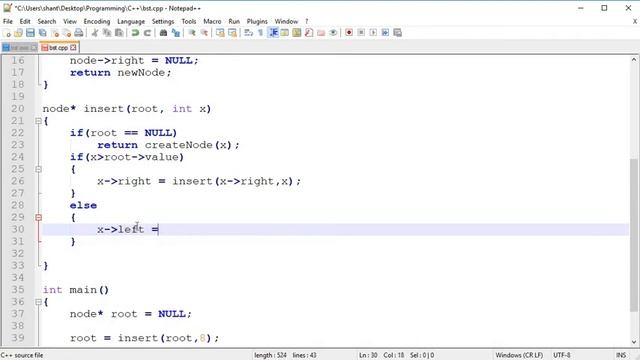Stop macro recording via the toolbar
The height and width of the screenshot is (360, 640).
361,33
